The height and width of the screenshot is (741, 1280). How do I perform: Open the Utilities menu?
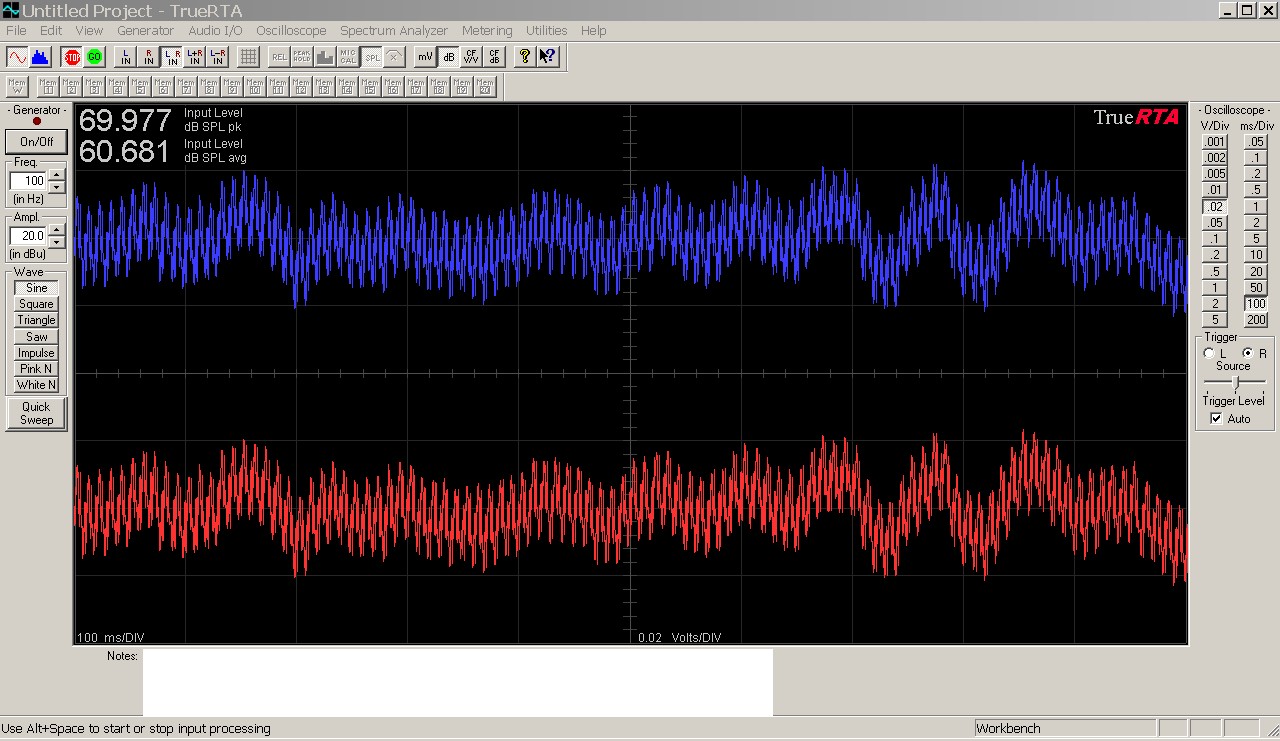point(546,31)
